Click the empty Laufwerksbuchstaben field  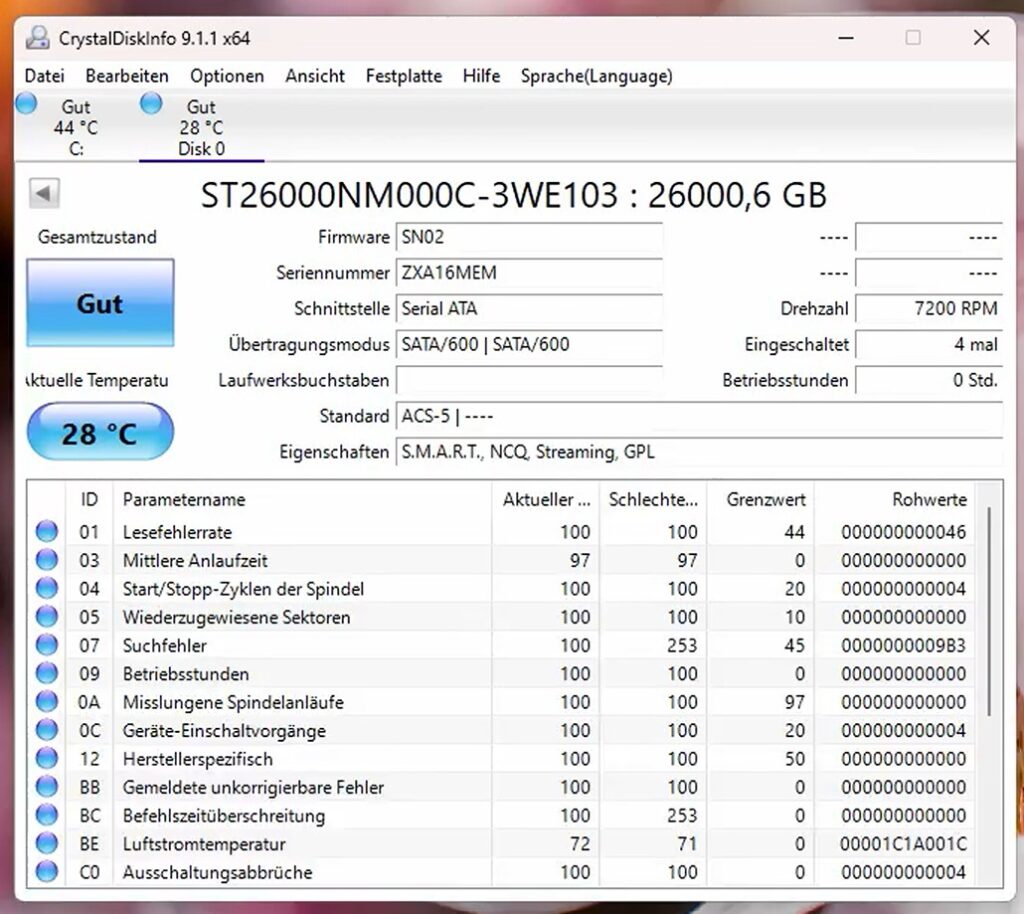tap(529, 381)
